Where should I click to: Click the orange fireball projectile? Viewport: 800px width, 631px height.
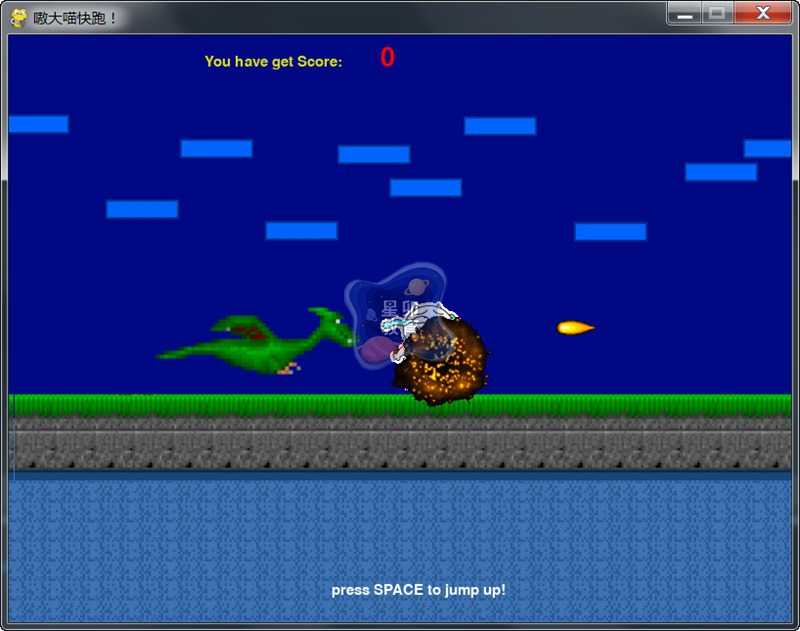[576, 327]
